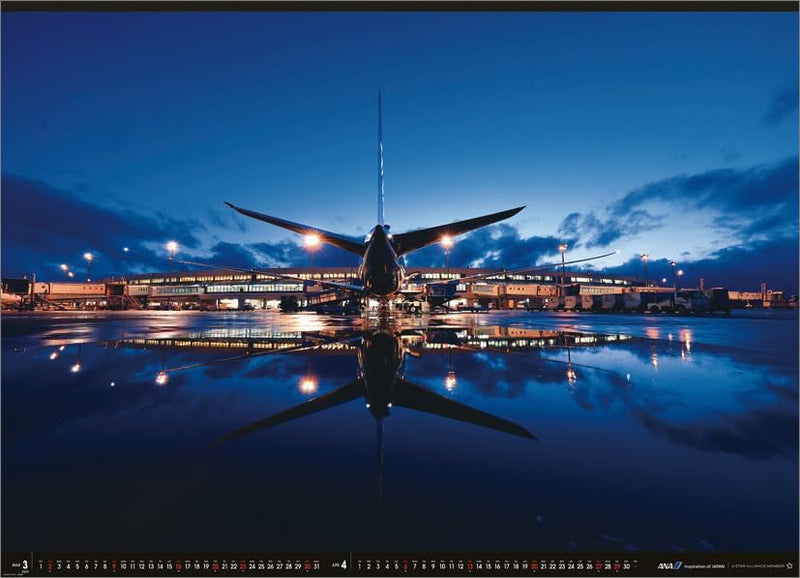Select March 16 red date
Viewport: 800px width, 578px height.
(179, 566)
